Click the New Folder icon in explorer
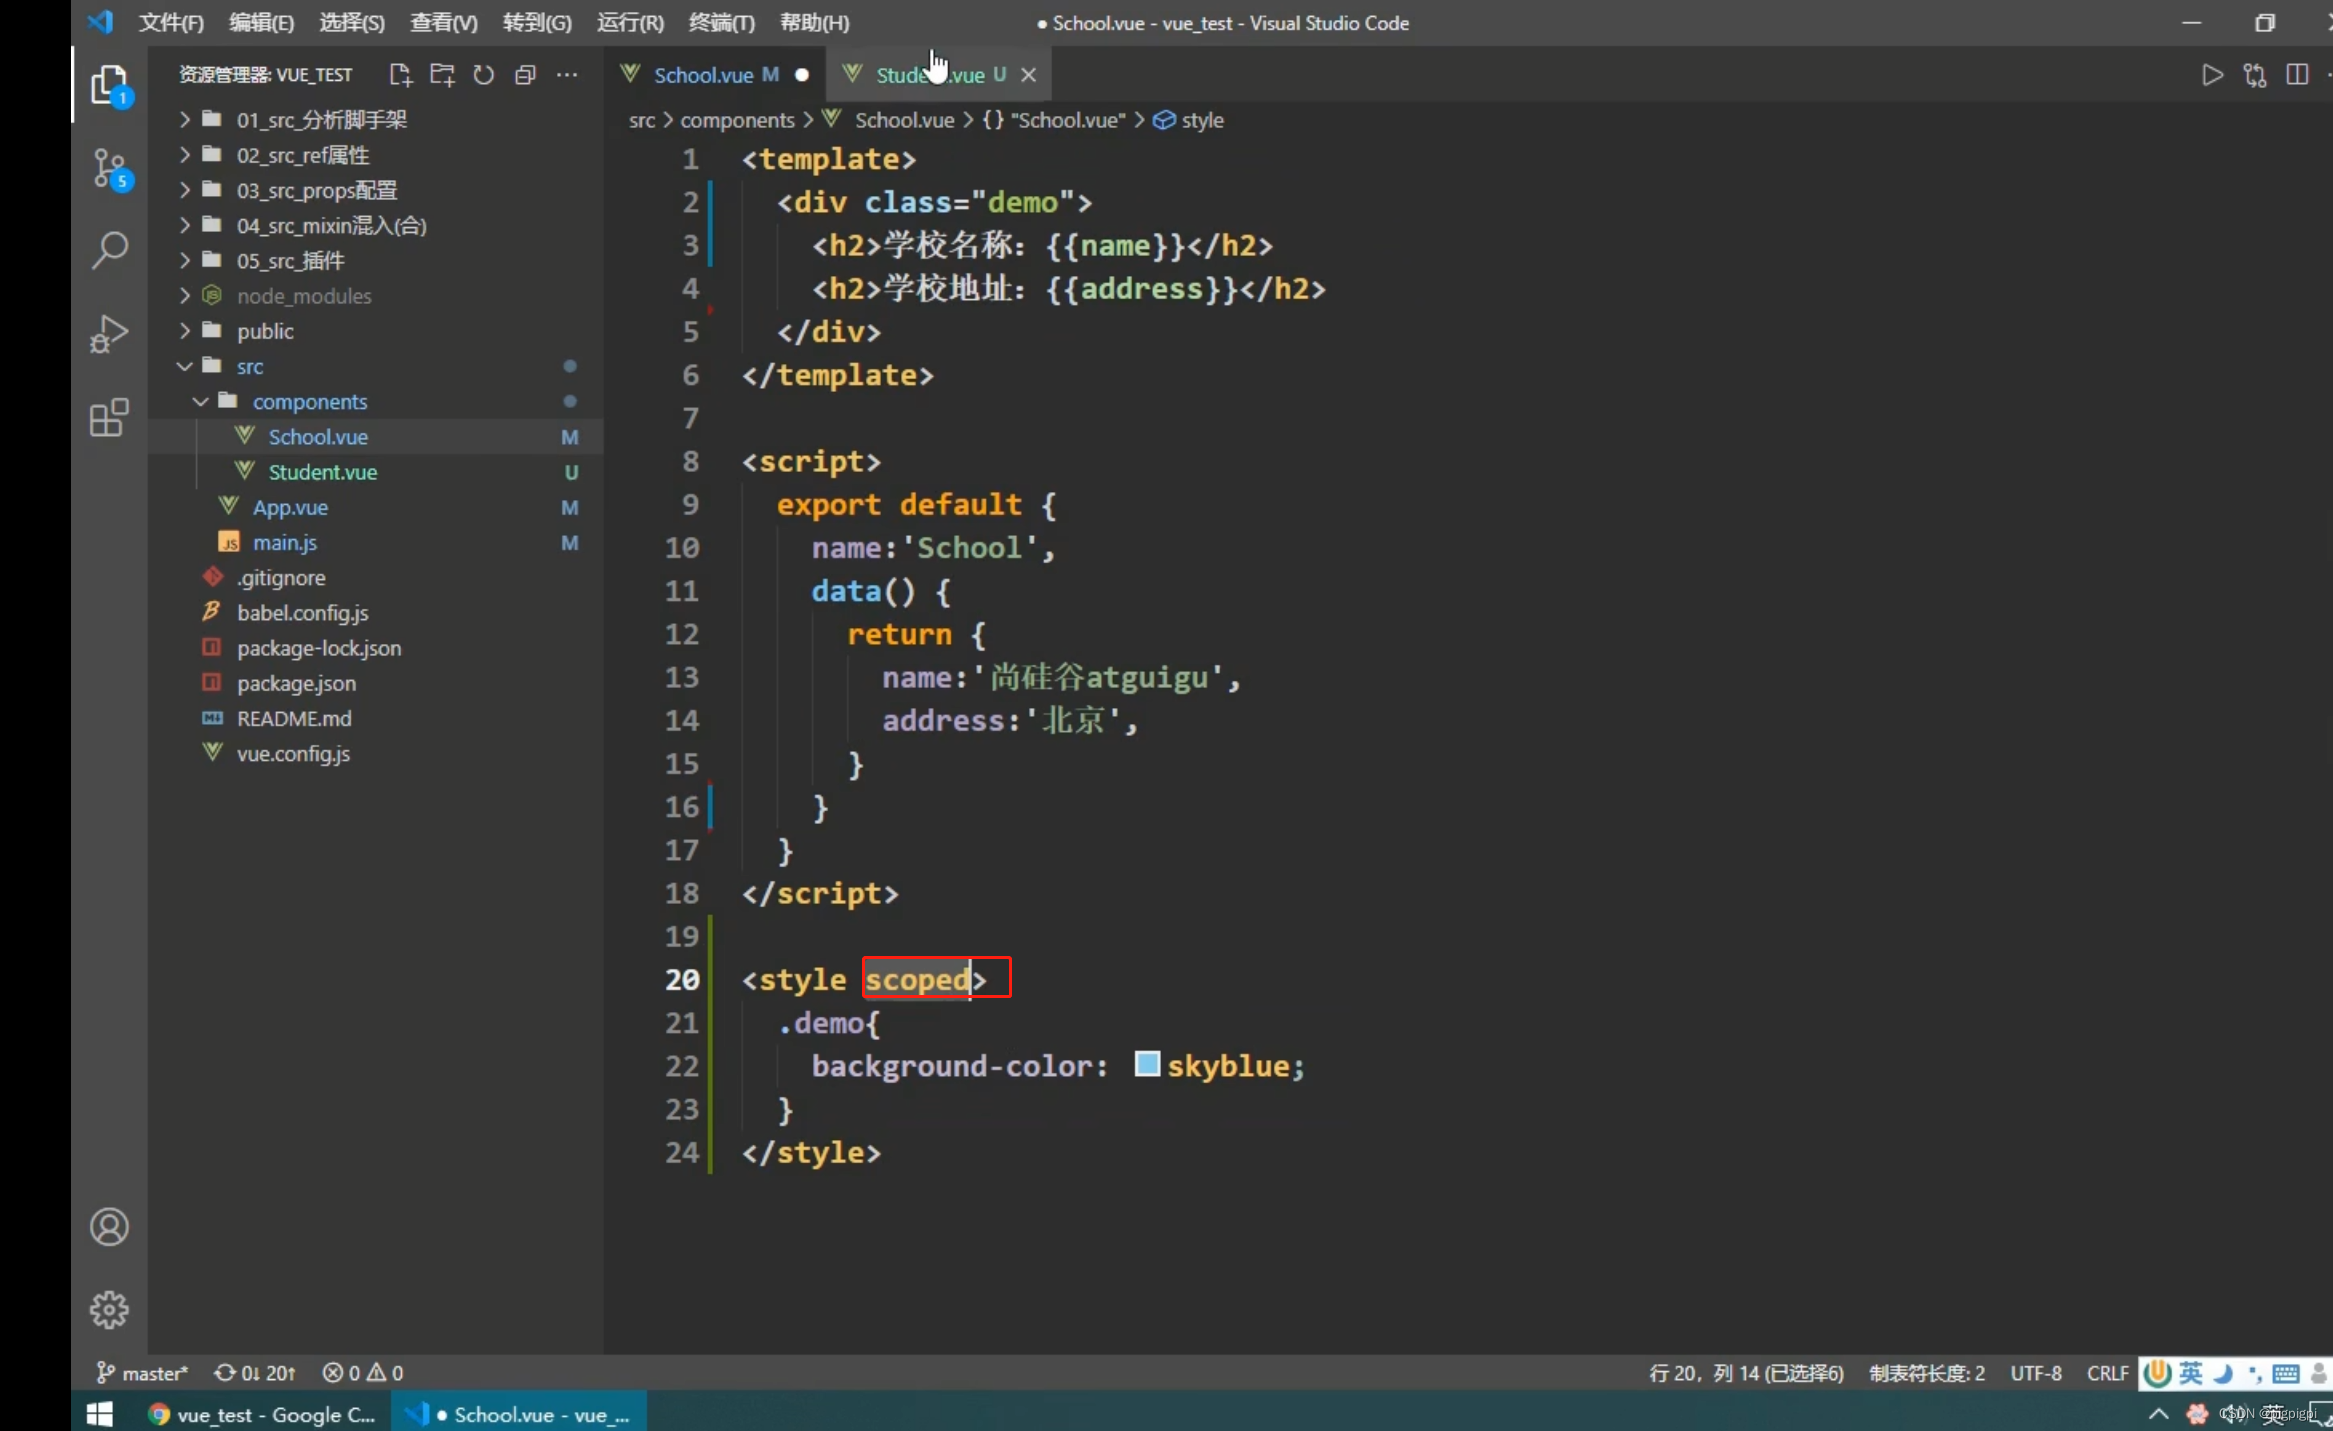Viewport: 2333px width, 1431px height. (x=442, y=75)
